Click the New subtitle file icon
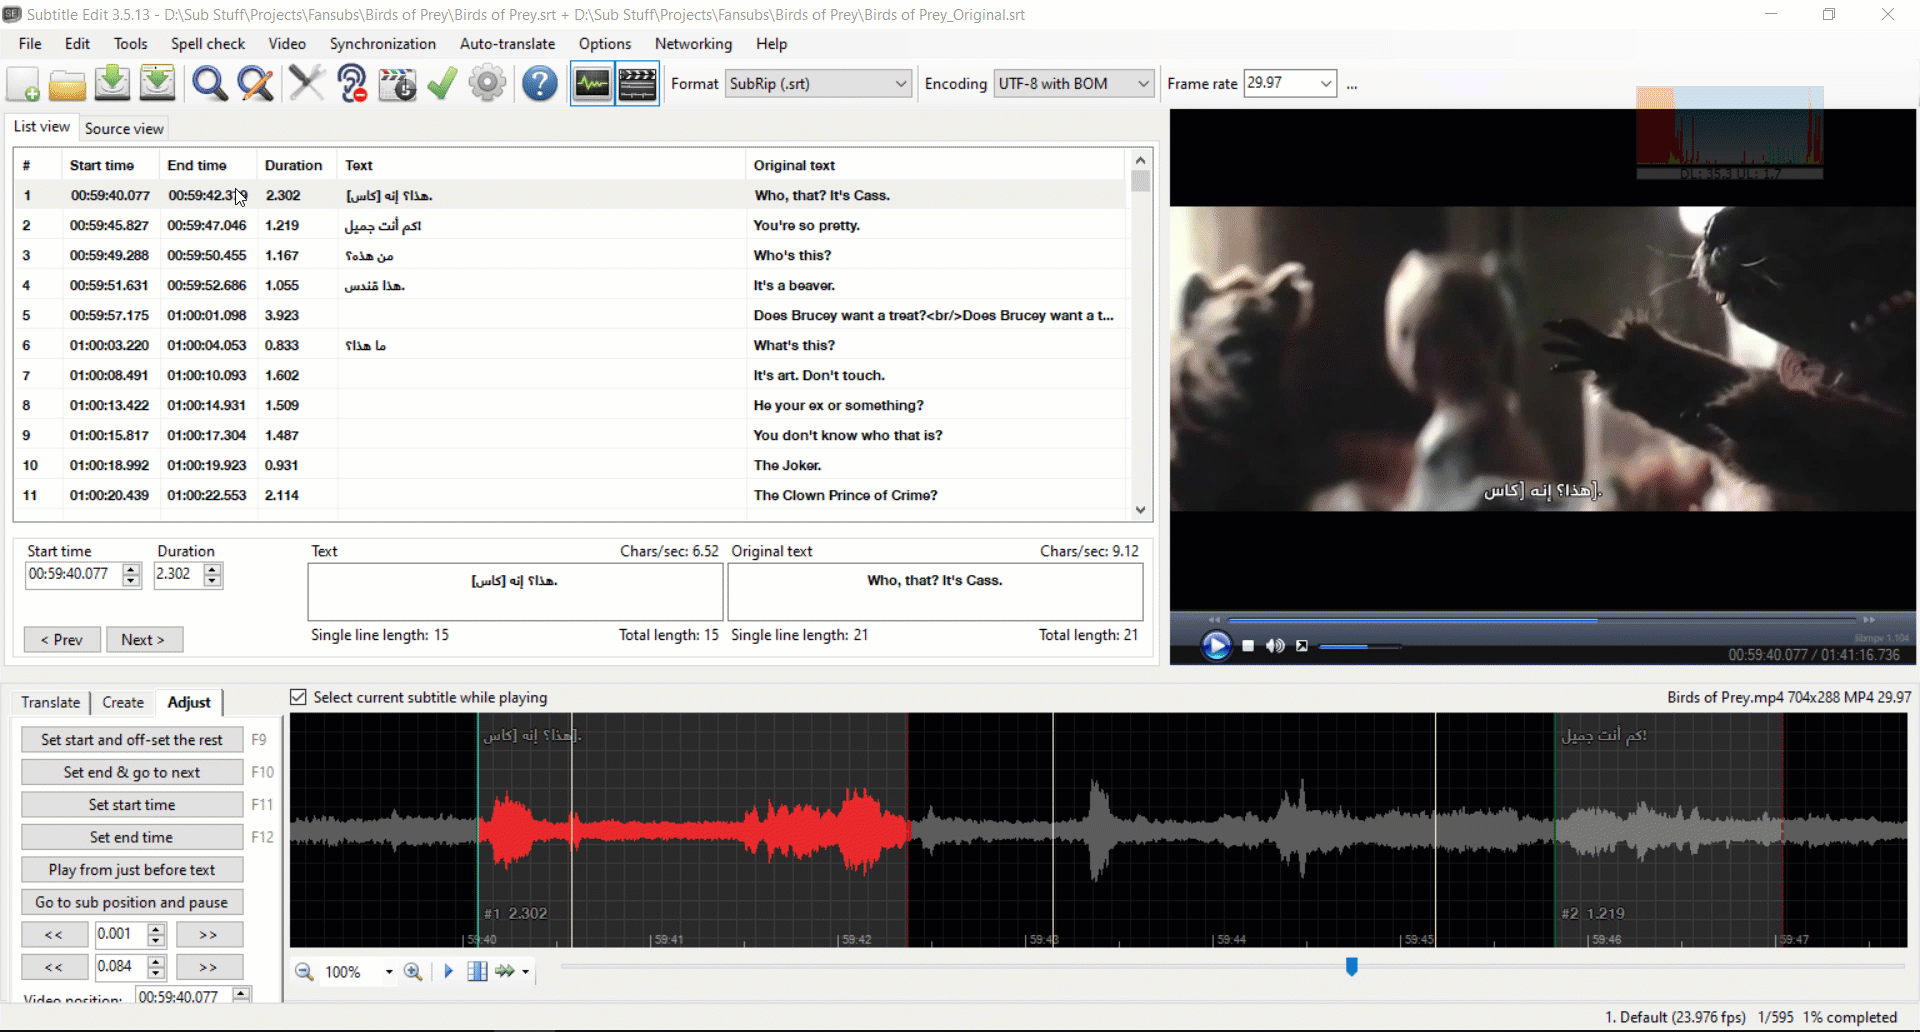Screen dimensions: 1920x1032 tap(23, 84)
